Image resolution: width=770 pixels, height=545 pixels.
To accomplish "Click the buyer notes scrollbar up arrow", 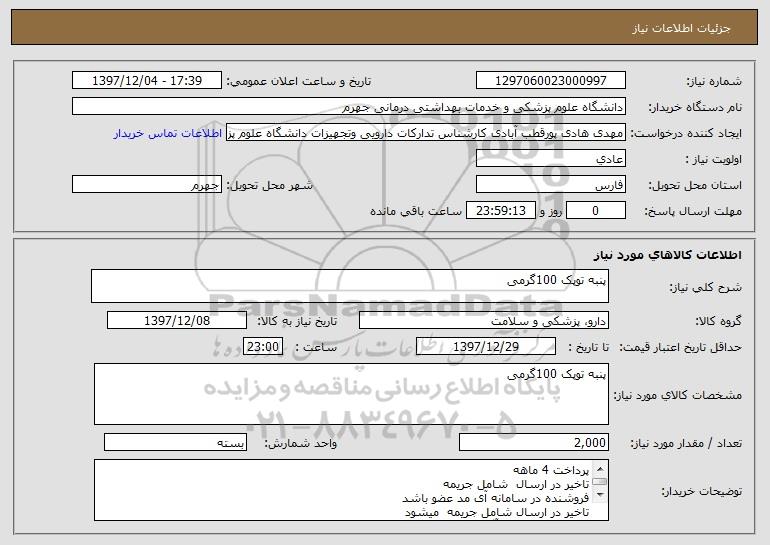I will (x=600, y=469).
